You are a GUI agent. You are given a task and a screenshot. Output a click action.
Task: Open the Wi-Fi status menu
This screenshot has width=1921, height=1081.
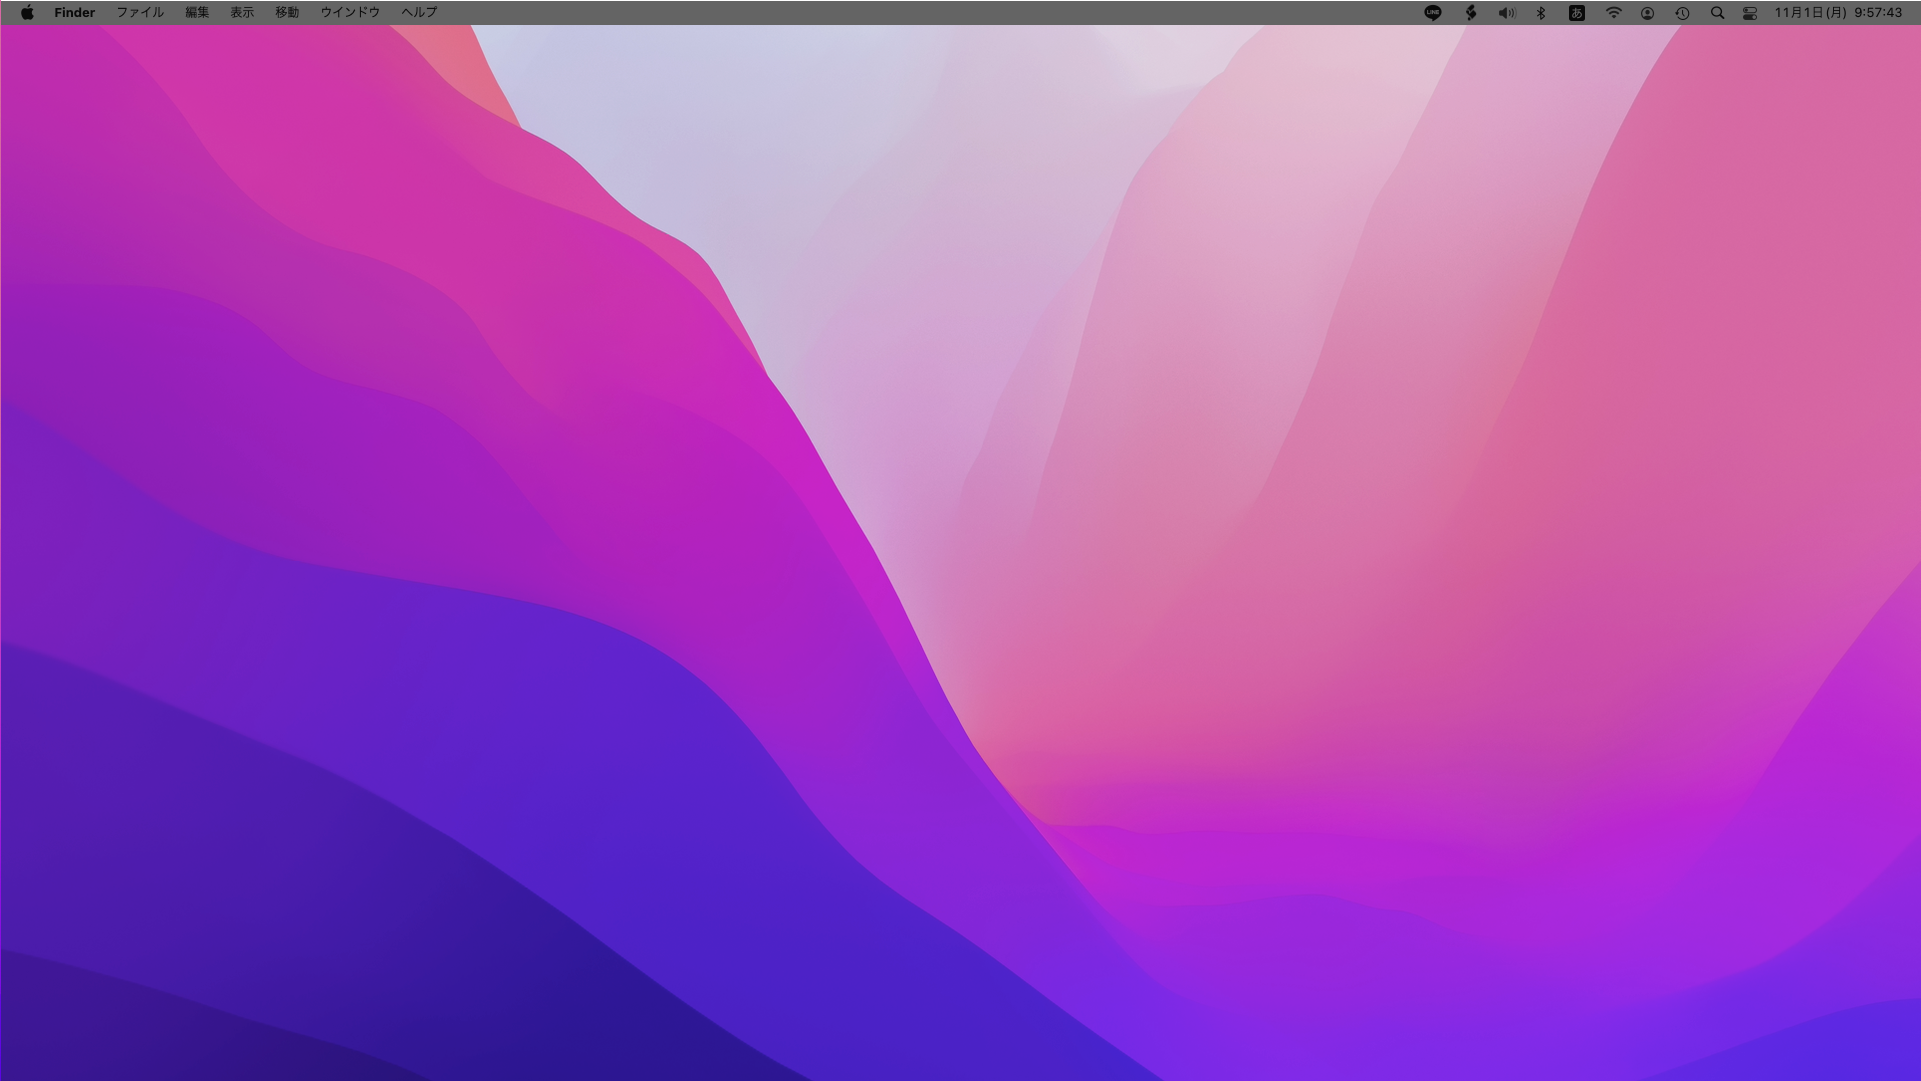tap(1613, 13)
